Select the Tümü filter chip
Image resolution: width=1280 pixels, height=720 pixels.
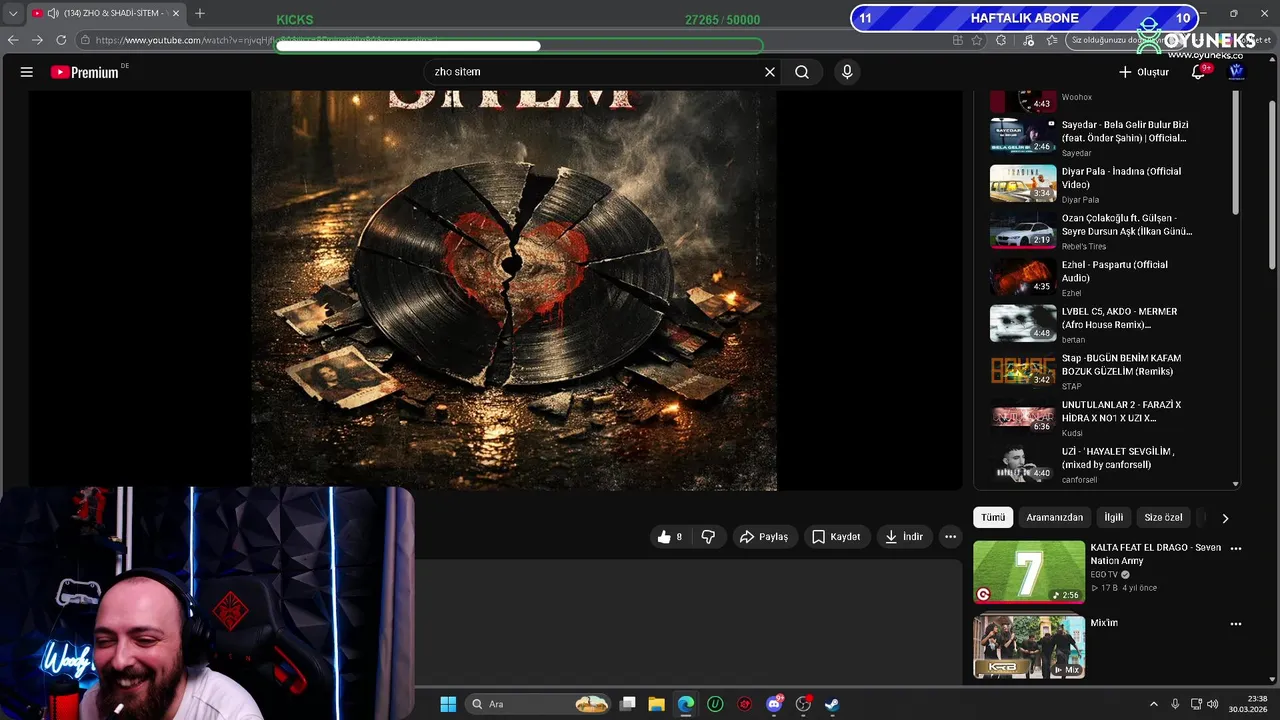click(993, 518)
